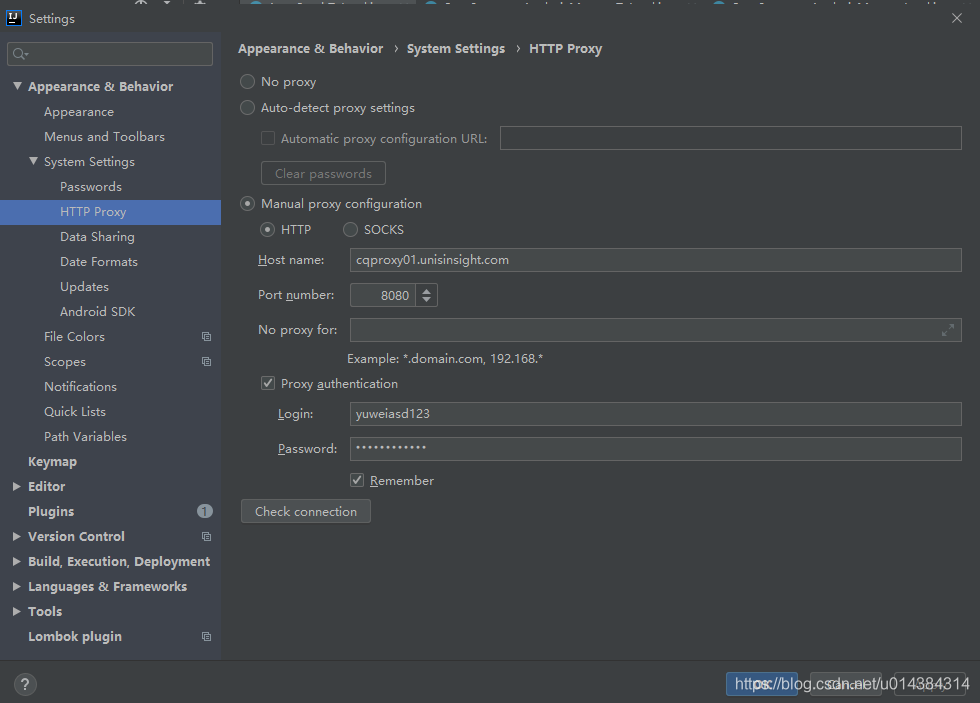Collapse the Appearance & Behavior section

point(18,86)
